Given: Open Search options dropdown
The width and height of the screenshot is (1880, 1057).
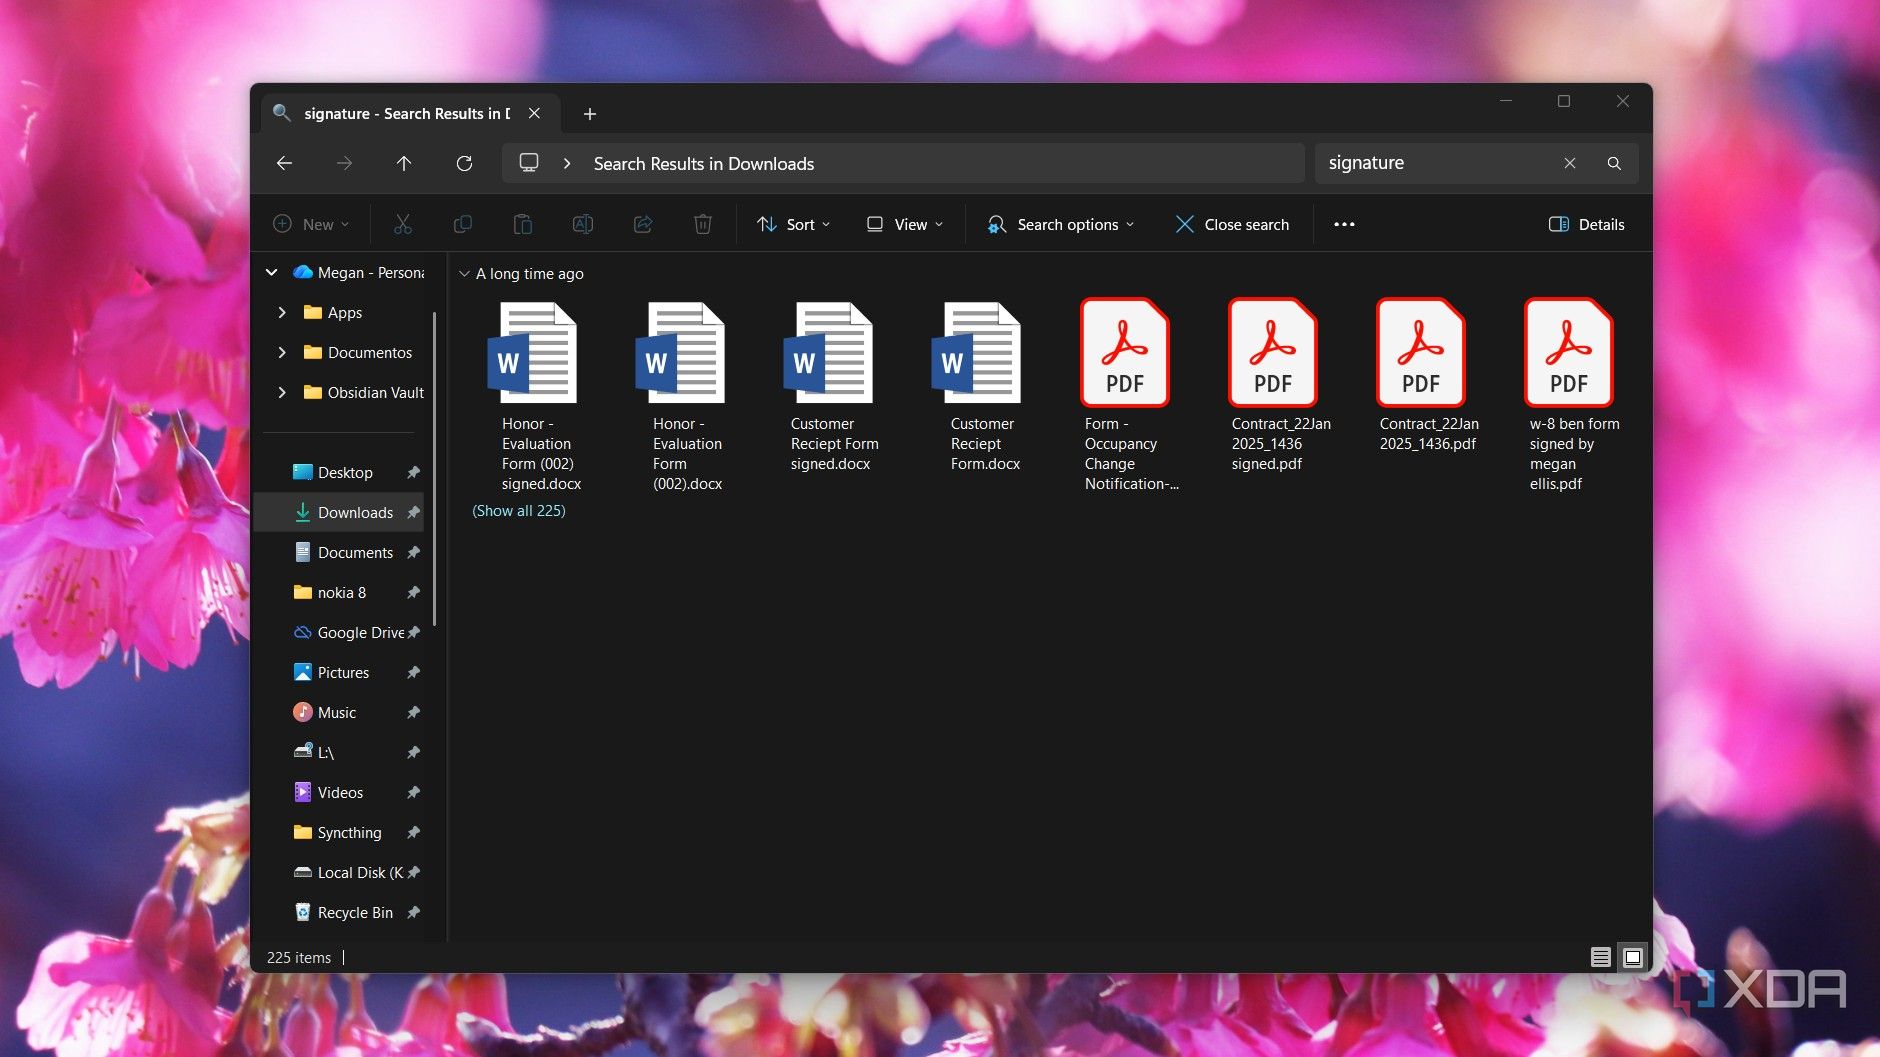Looking at the screenshot, I should (1061, 224).
